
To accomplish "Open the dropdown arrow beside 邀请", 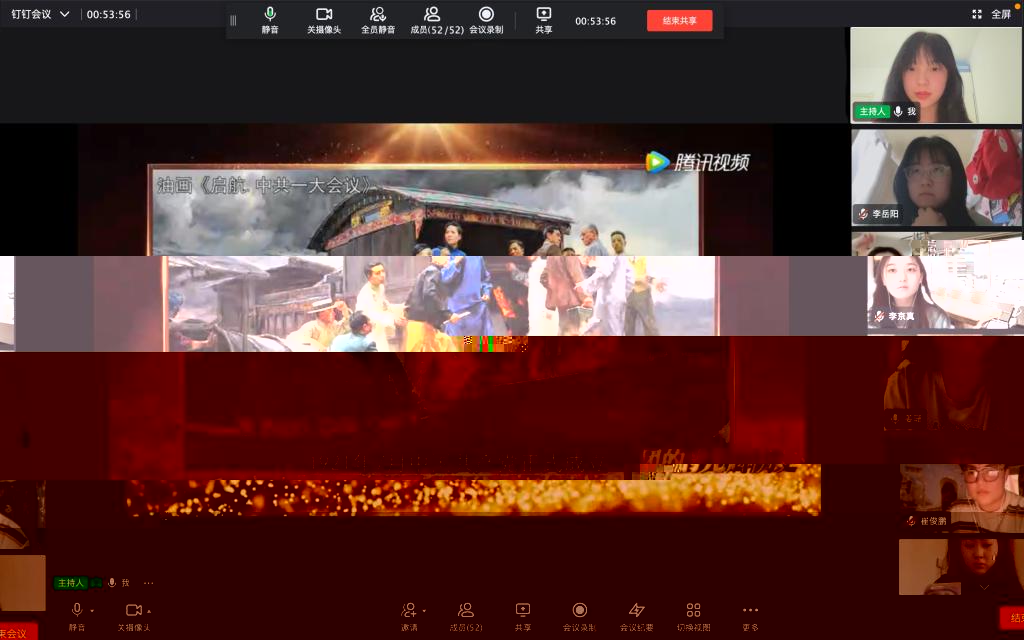I will click(x=424, y=611).
